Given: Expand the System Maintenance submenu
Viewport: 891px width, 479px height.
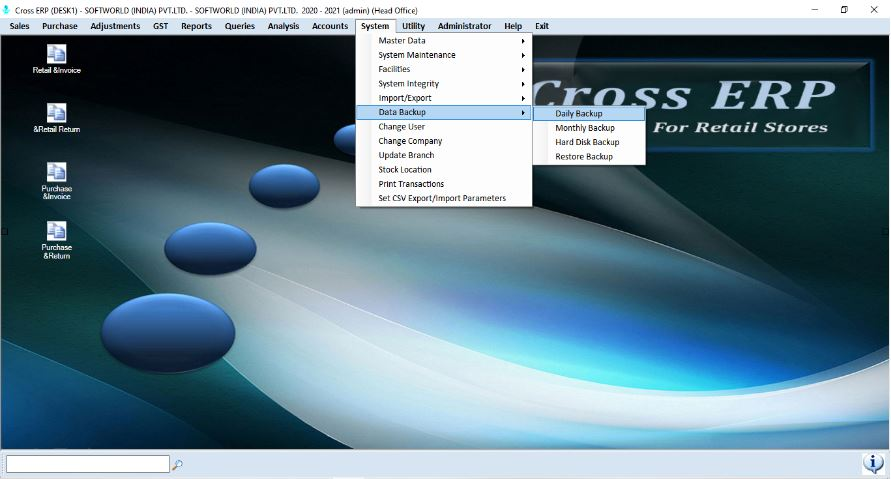Looking at the screenshot, I should point(444,55).
